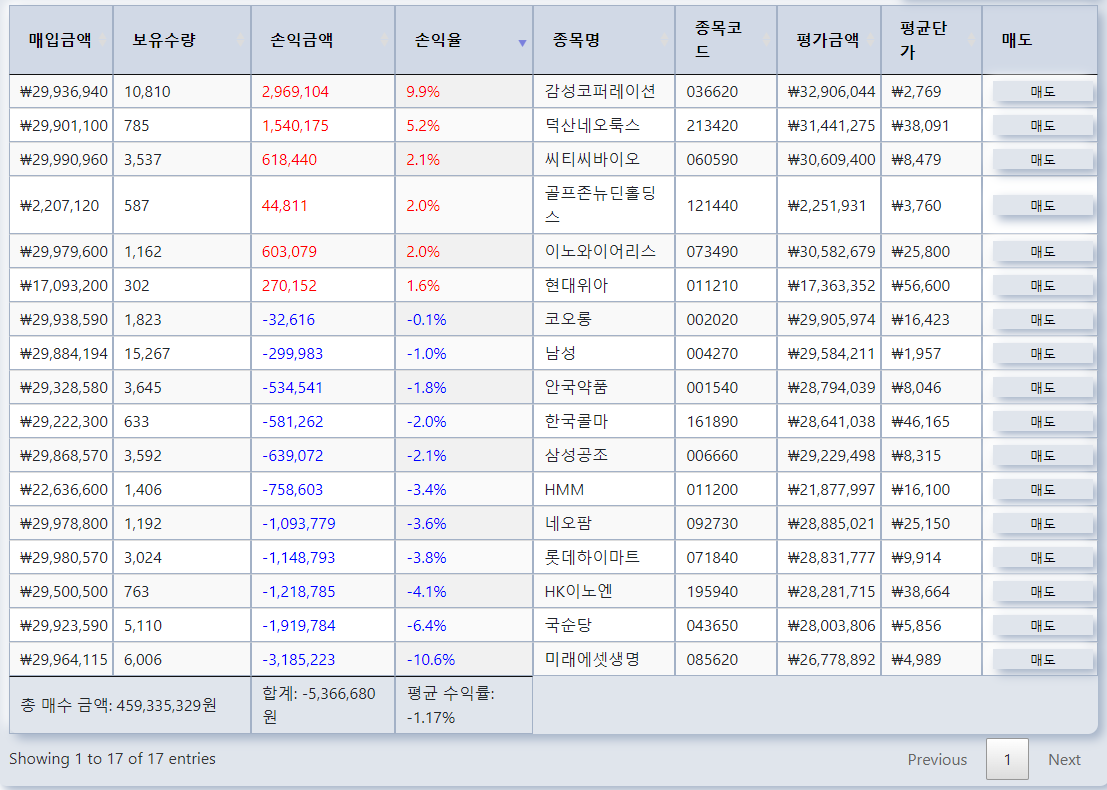
Task: Click stock name 코오롱
Action: click(568, 319)
